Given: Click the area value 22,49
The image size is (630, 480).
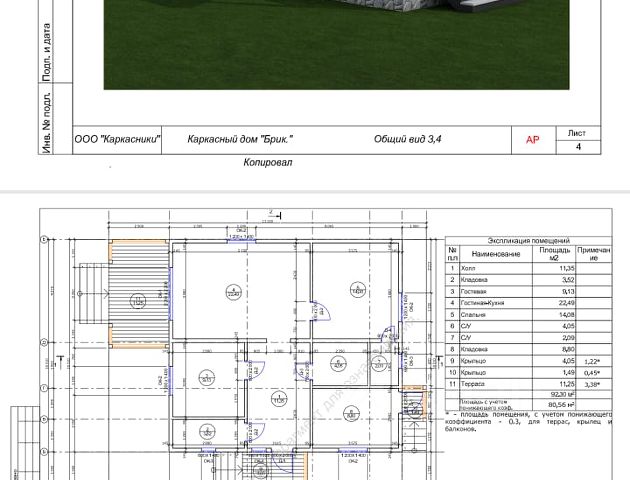Looking at the screenshot, I should tap(567, 303).
